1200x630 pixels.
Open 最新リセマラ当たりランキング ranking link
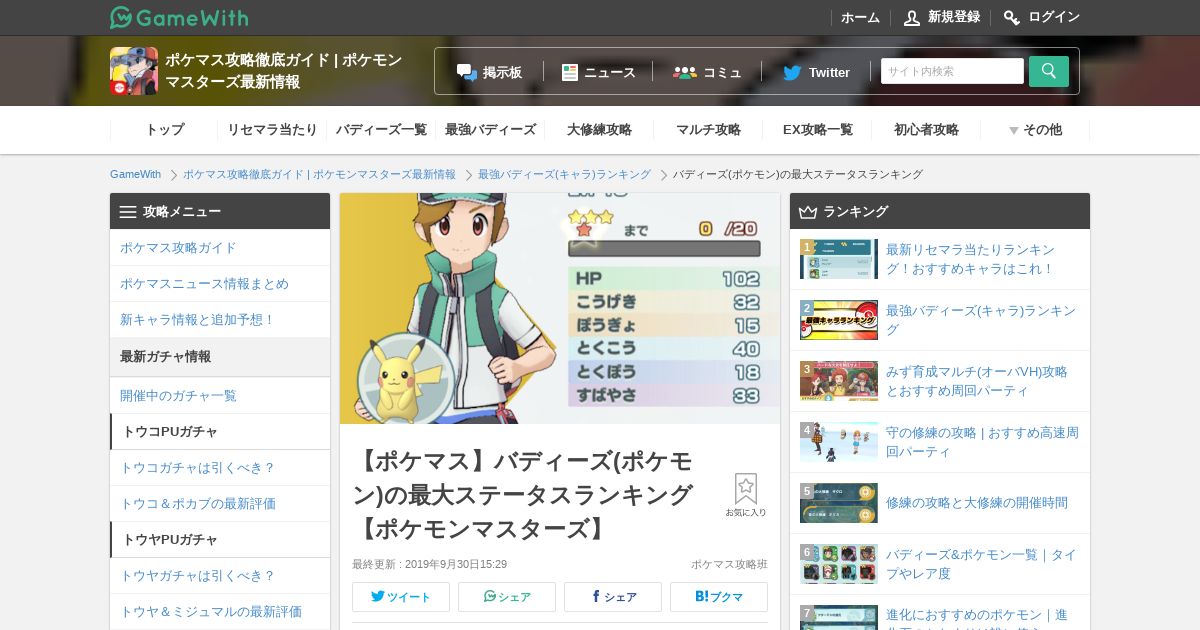pos(971,259)
